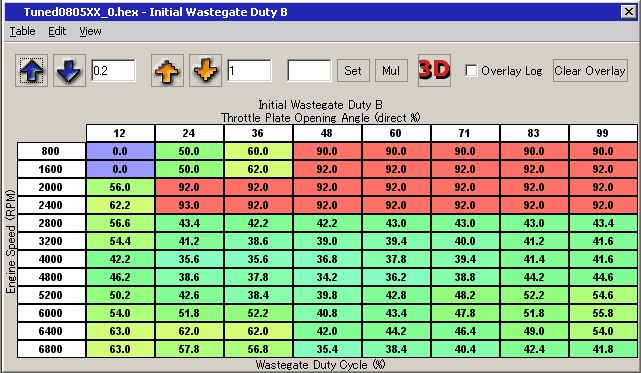The height and width of the screenshot is (373, 641).
Task: Click the Clear Overlay button
Action: (x=590, y=71)
